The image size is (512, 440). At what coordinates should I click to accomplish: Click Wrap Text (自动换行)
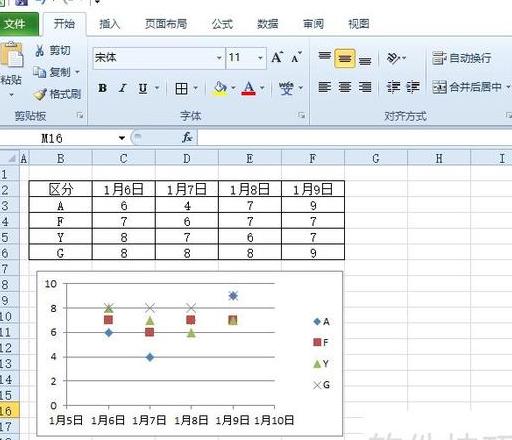[x=462, y=58]
